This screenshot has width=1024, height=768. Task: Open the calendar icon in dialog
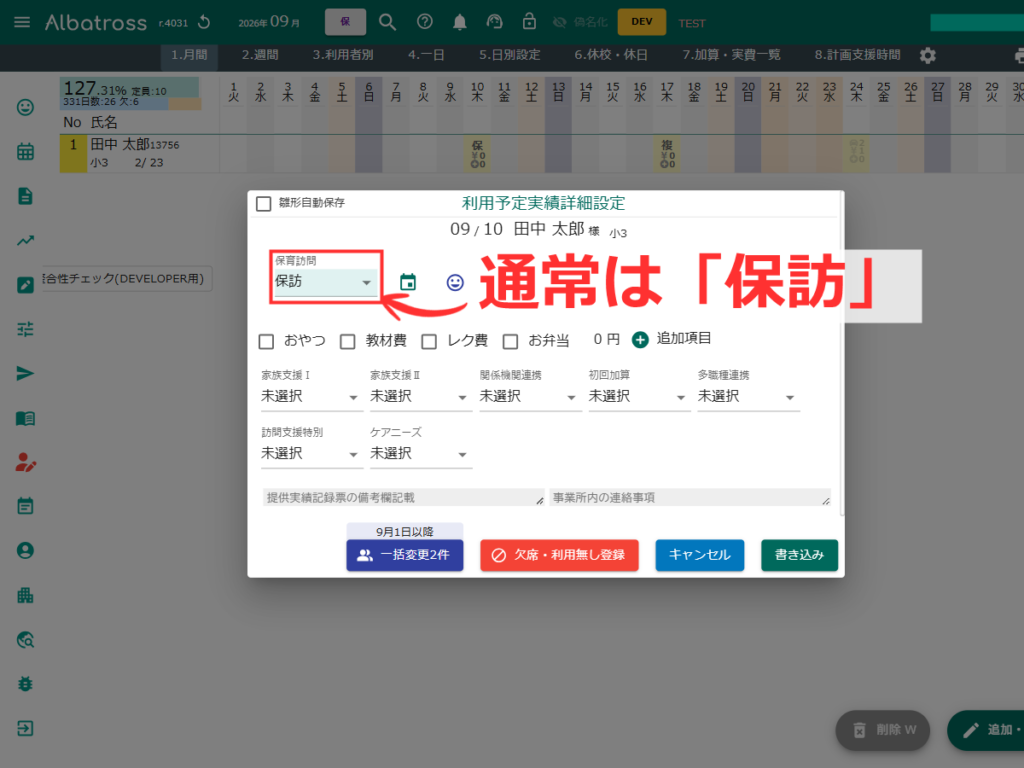[408, 282]
